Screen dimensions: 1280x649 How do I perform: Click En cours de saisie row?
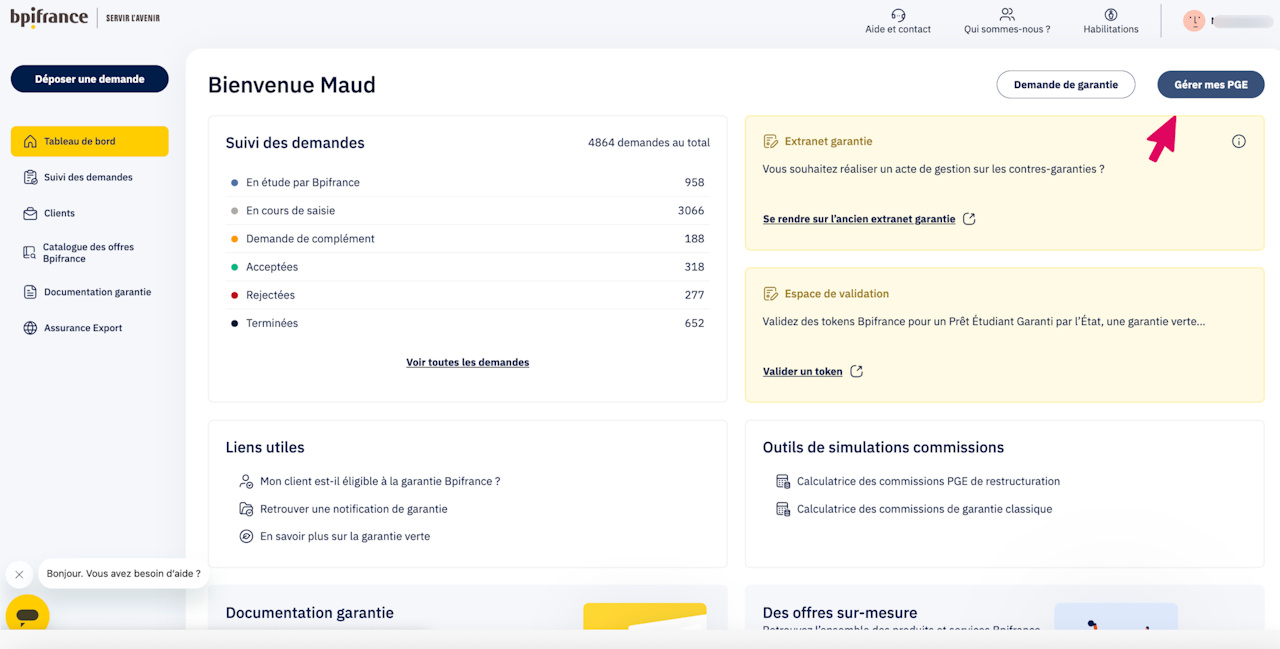click(468, 211)
